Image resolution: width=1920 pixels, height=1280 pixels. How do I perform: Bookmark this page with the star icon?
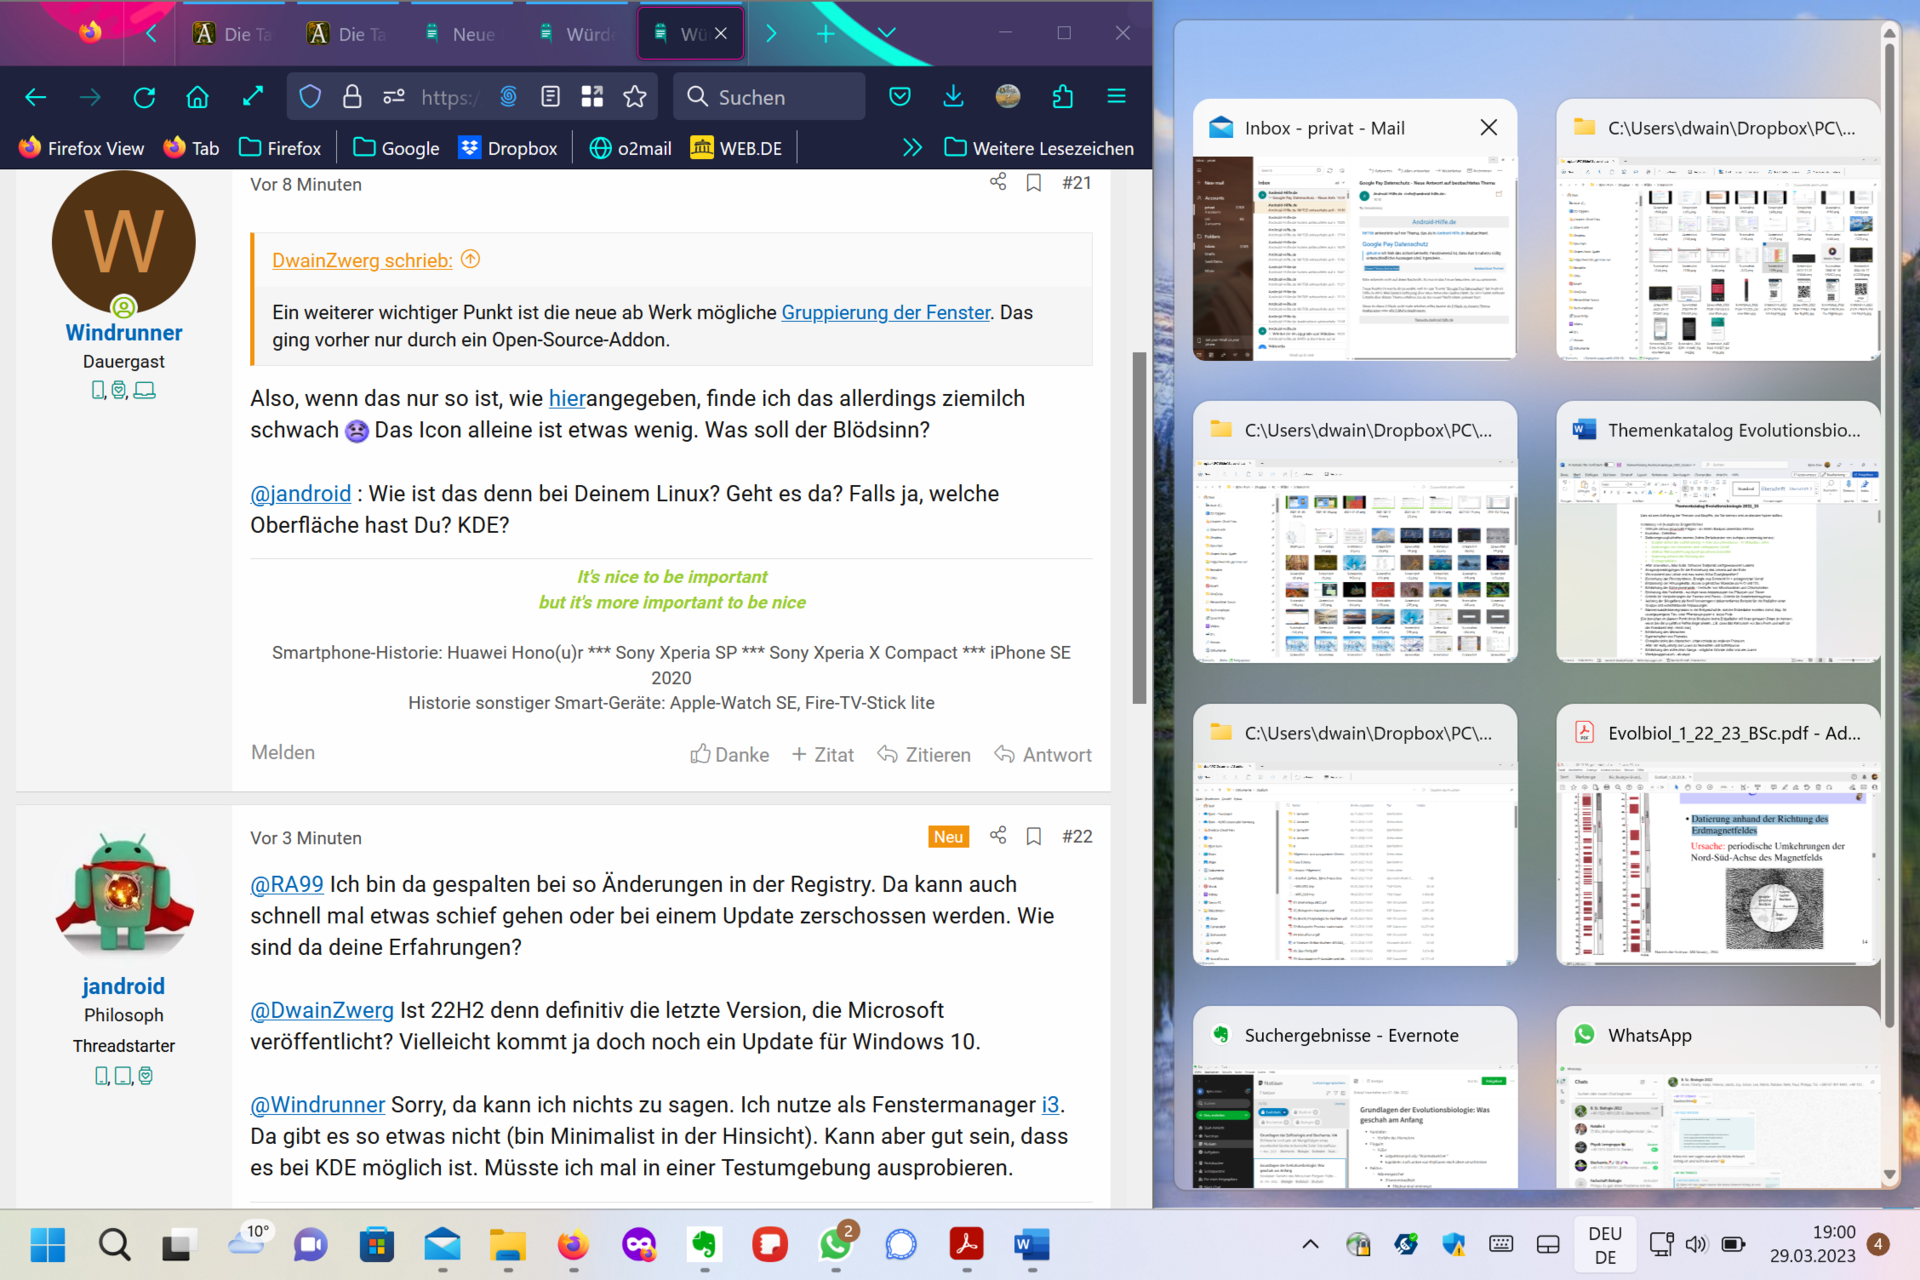635,97
